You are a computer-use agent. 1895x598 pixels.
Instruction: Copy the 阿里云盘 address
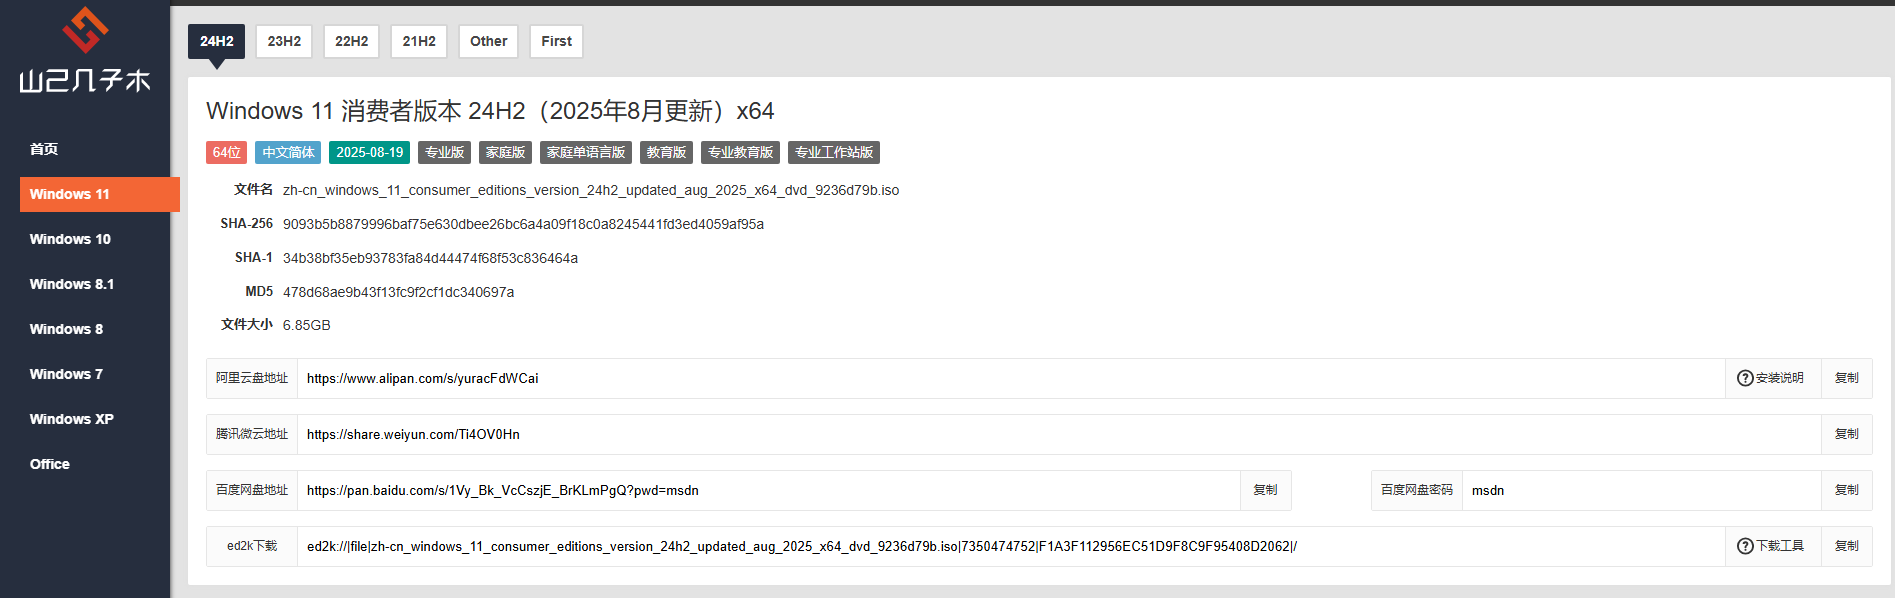[x=1846, y=378]
